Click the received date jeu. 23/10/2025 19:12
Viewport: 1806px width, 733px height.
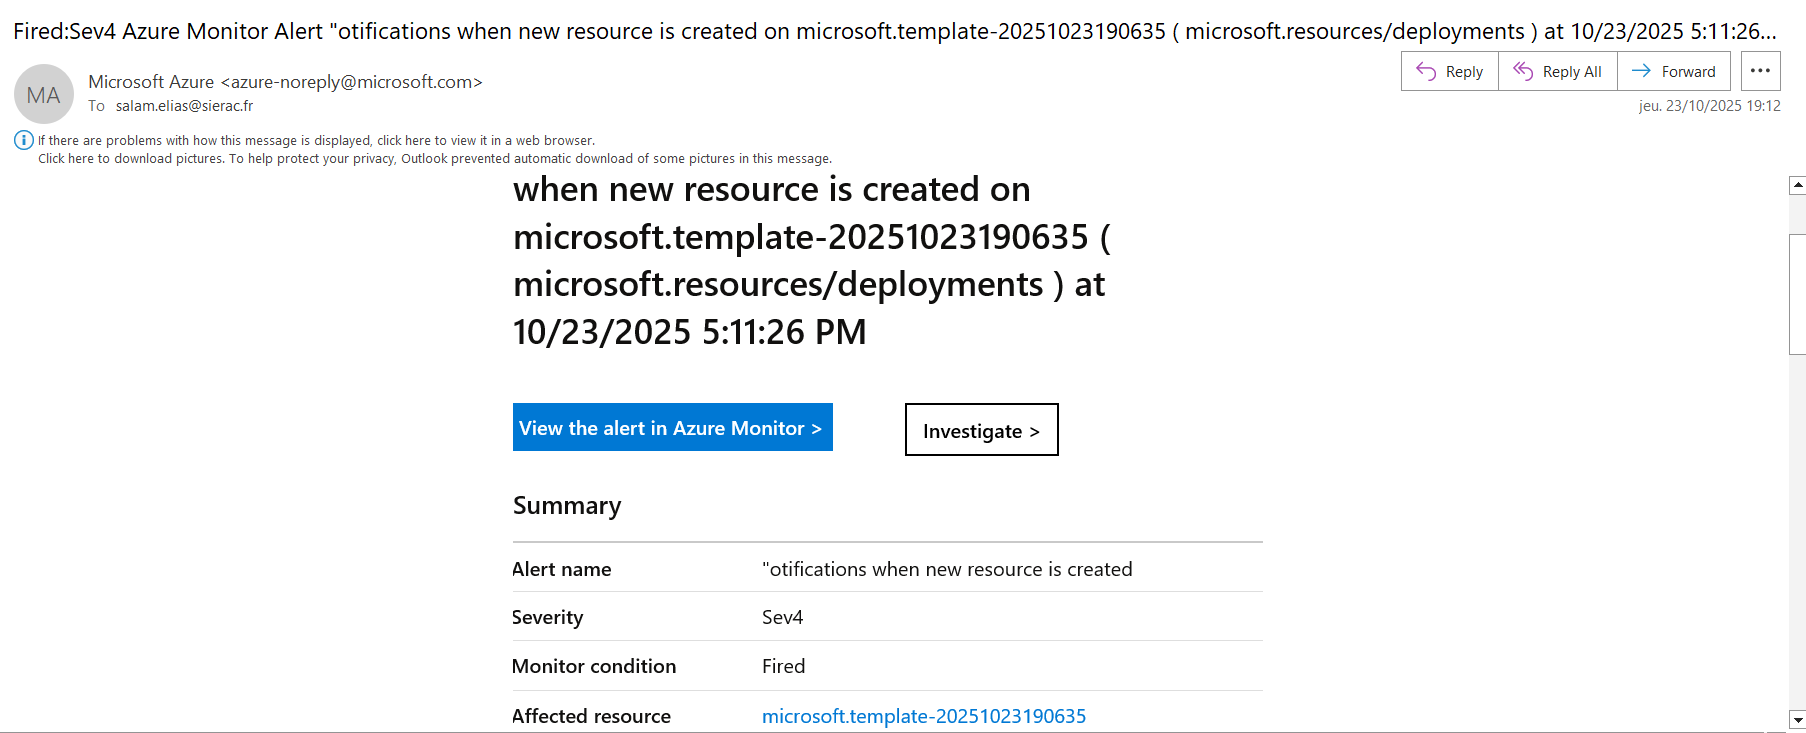(x=1709, y=106)
